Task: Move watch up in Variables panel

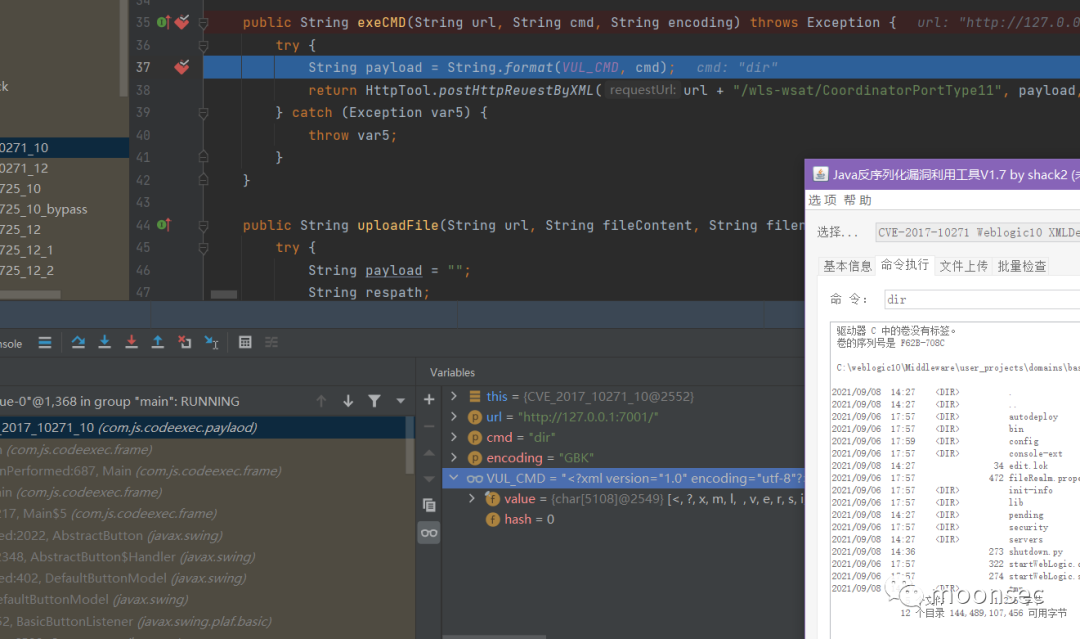Action: click(x=428, y=452)
